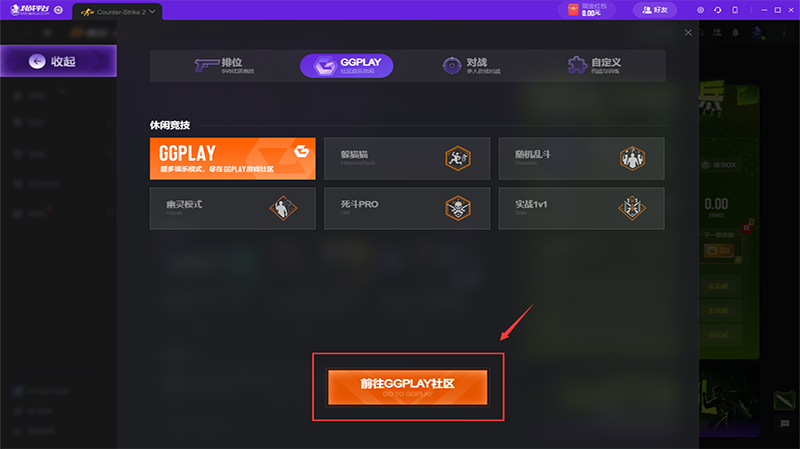Select the GGPLAY mode tab
800x449 pixels.
pos(346,66)
